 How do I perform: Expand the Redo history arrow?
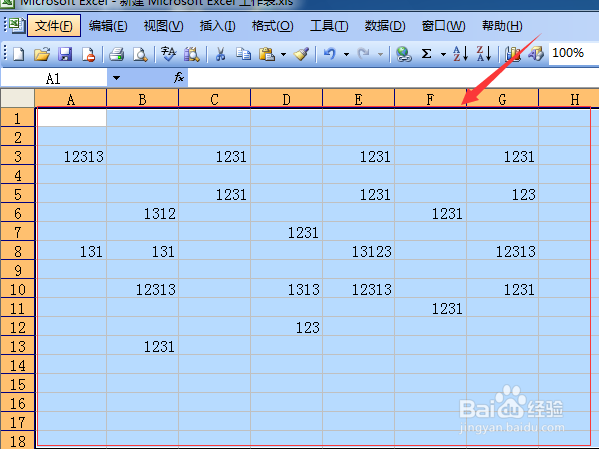tap(380, 54)
